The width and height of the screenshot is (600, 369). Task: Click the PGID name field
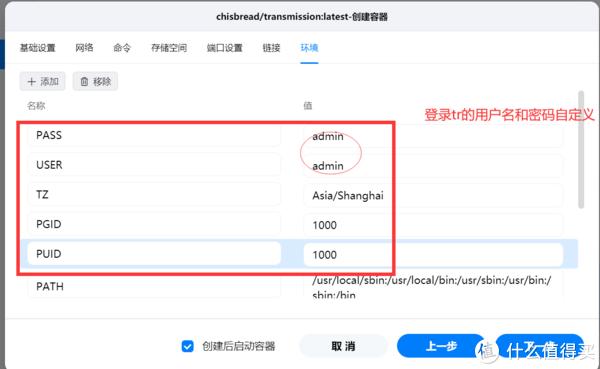154,224
